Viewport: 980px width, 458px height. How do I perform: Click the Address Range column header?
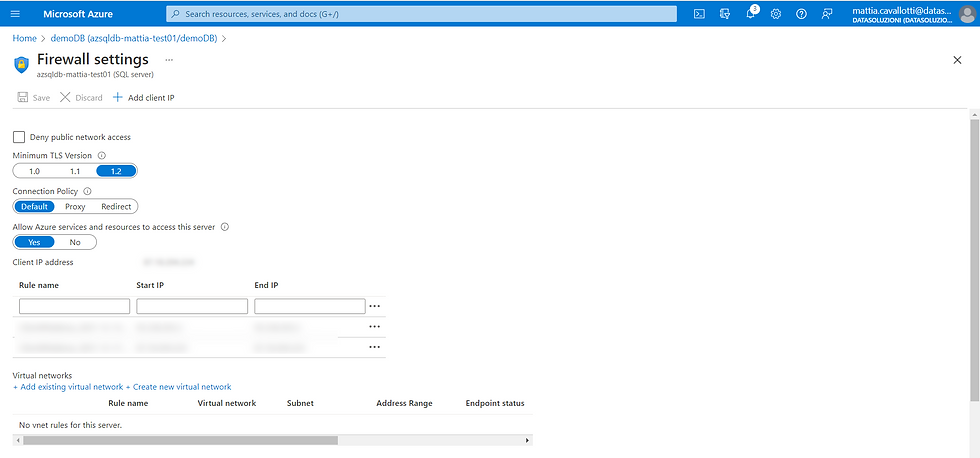coord(404,403)
